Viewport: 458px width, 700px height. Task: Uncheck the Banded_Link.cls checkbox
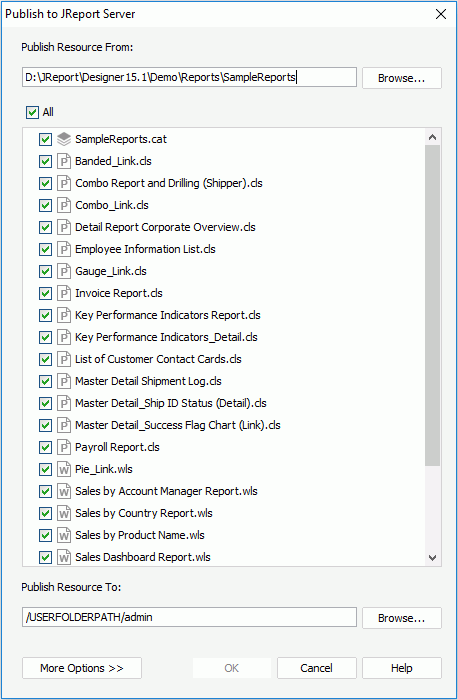(45, 161)
